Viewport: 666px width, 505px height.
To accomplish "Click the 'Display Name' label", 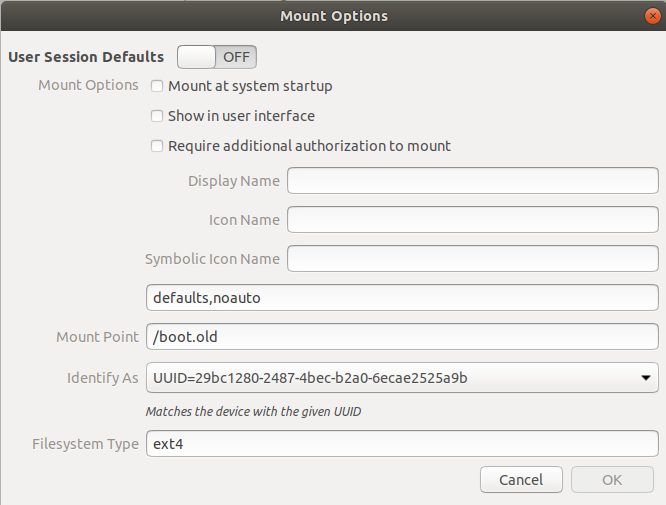I will point(234,181).
